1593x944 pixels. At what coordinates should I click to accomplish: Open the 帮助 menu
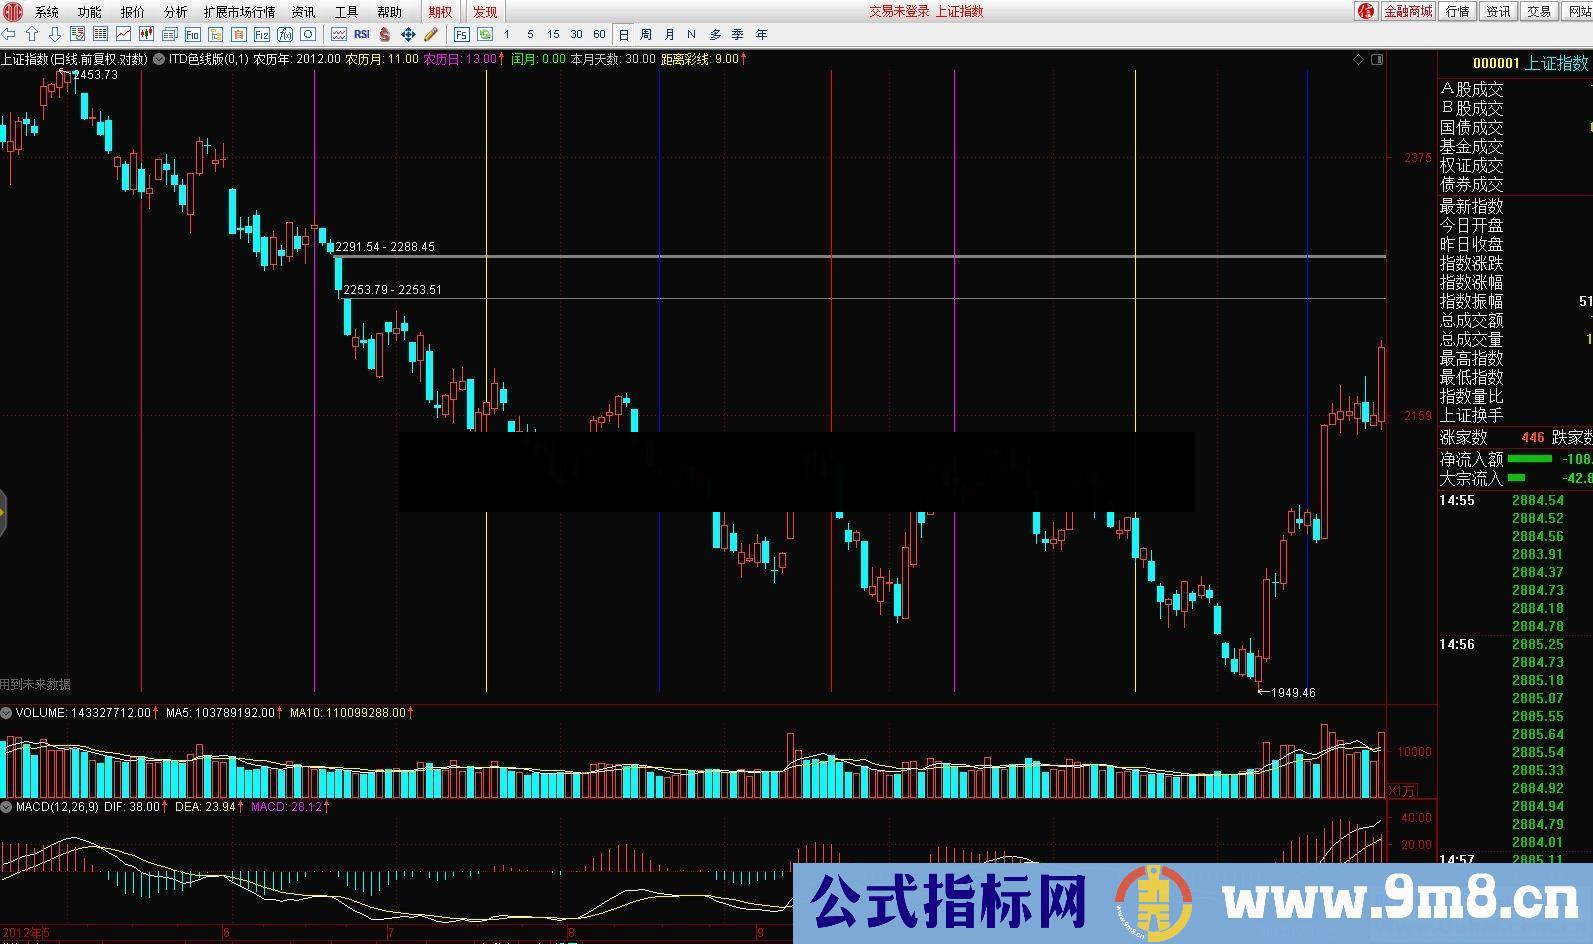click(389, 12)
